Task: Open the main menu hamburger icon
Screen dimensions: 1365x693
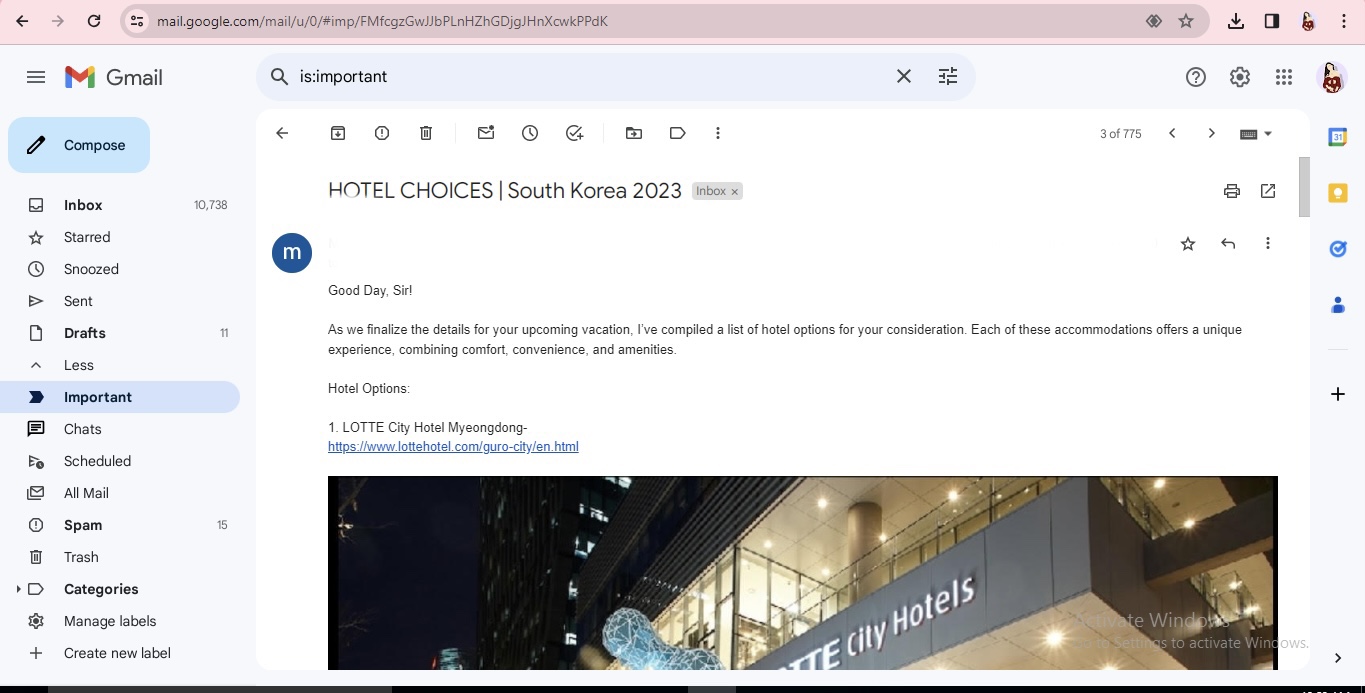Action: tap(36, 77)
